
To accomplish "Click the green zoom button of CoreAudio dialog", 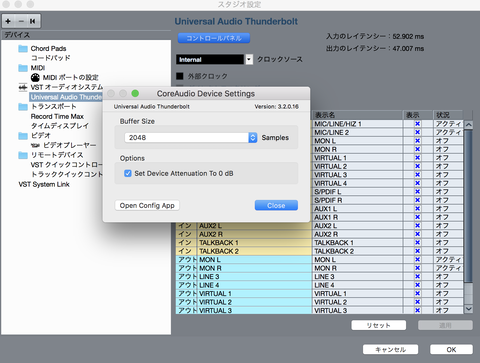I will click(135, 94).
